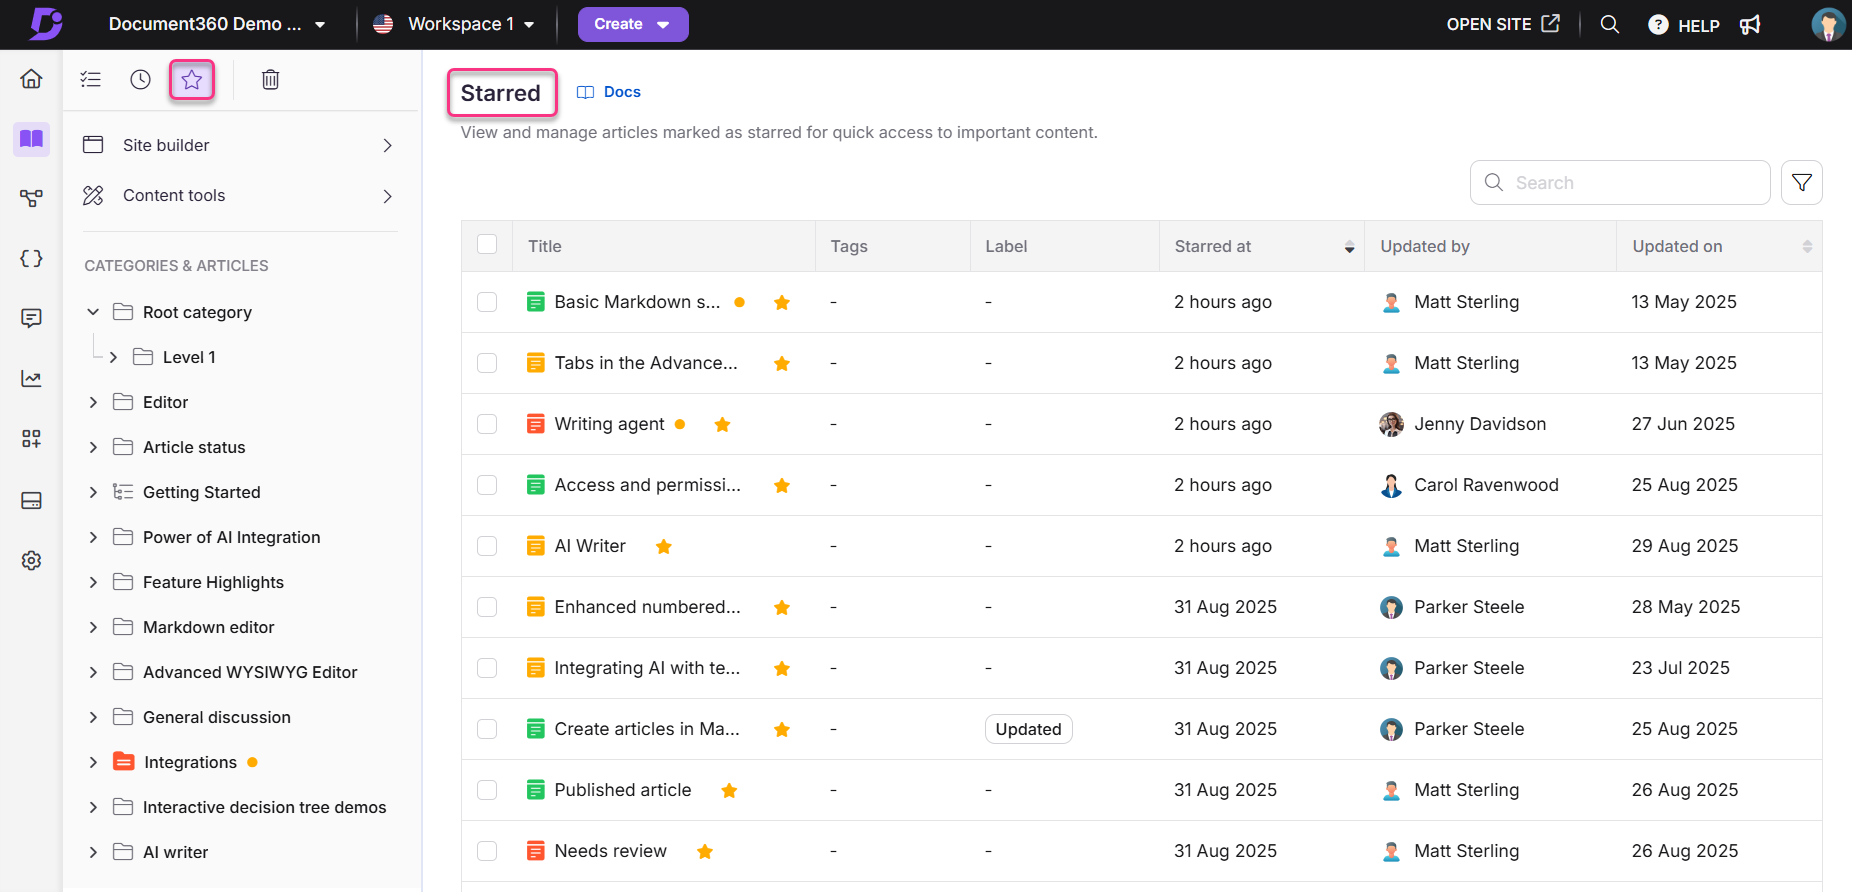Select Advanced WYSIWYG Editor category

coord(250,672)
